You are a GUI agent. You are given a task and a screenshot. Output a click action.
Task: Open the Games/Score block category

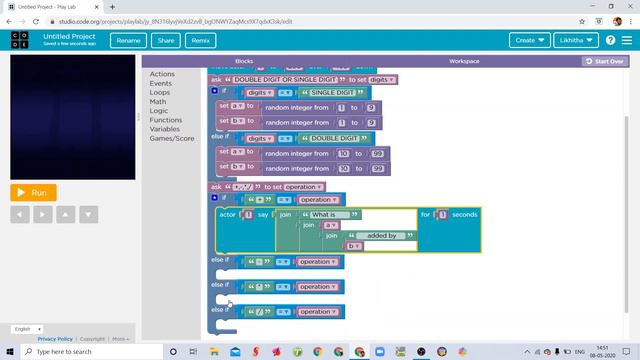tap(172, 138)
